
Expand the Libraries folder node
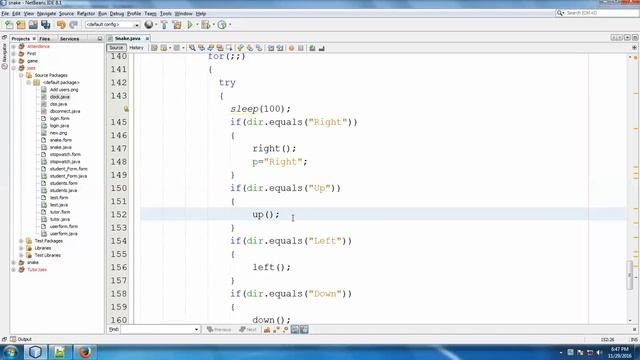[x=21, y=248]
